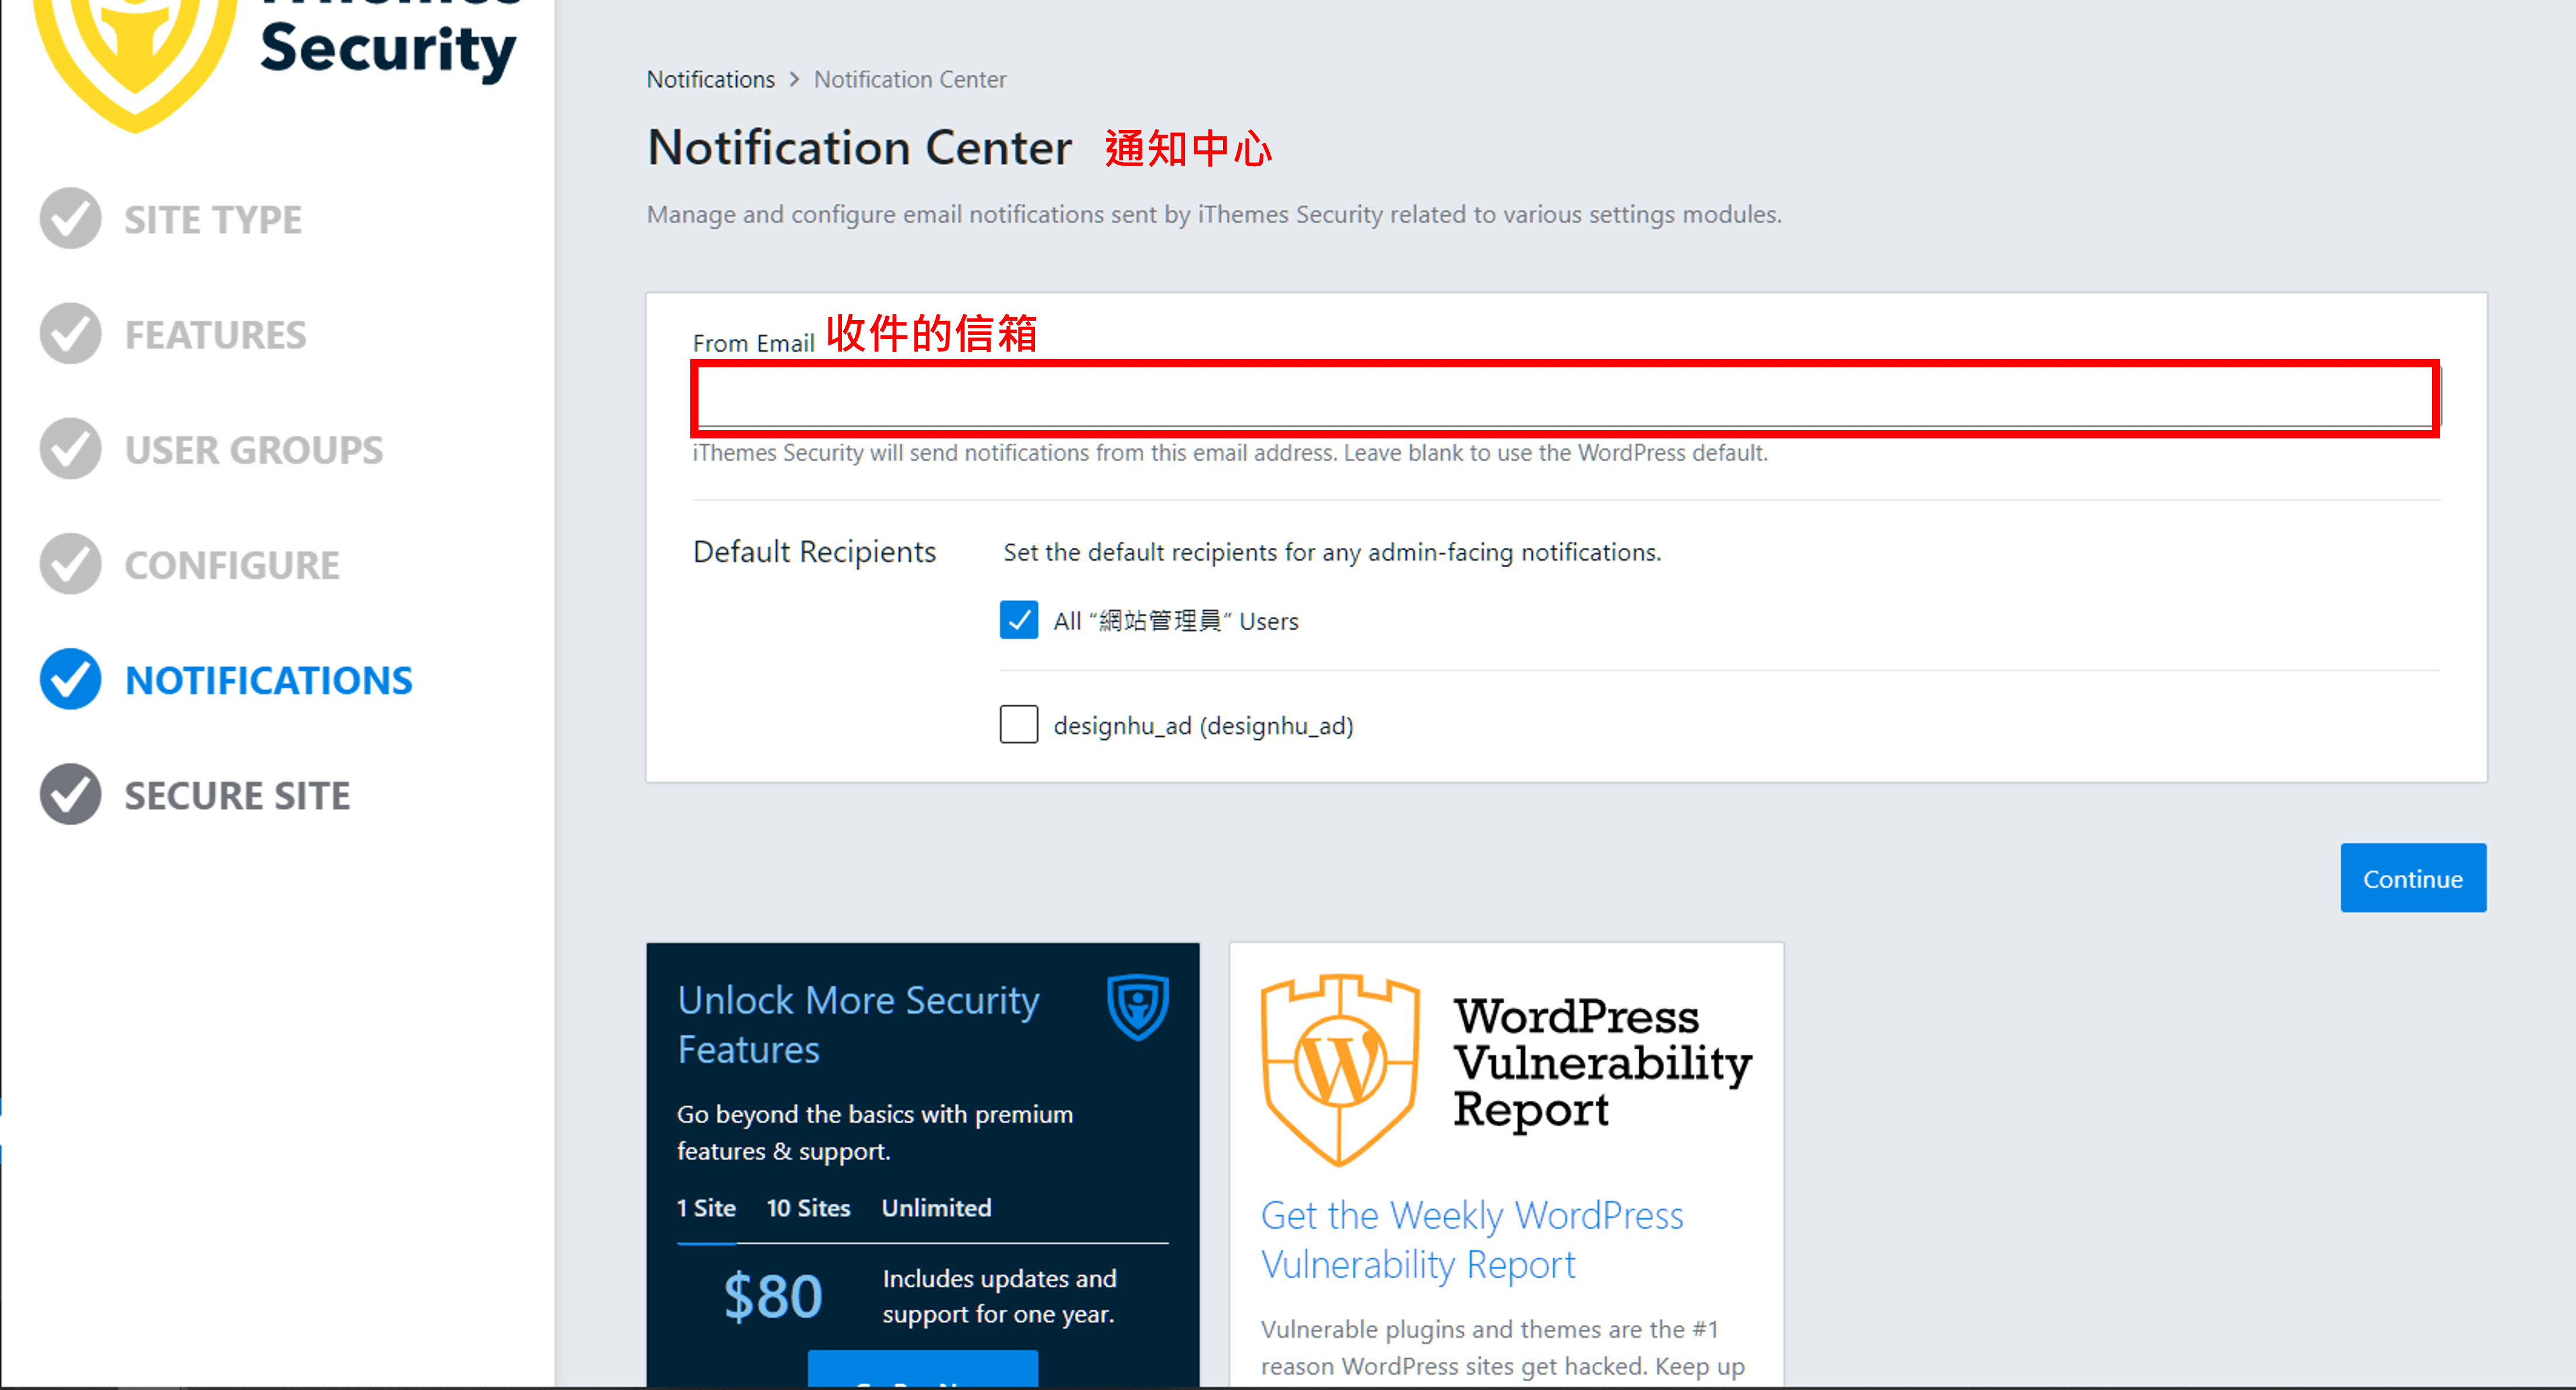The image size is (2576, 1390).
Task: Go to the SECURE SITE step
Action: (x=237, y=796)
